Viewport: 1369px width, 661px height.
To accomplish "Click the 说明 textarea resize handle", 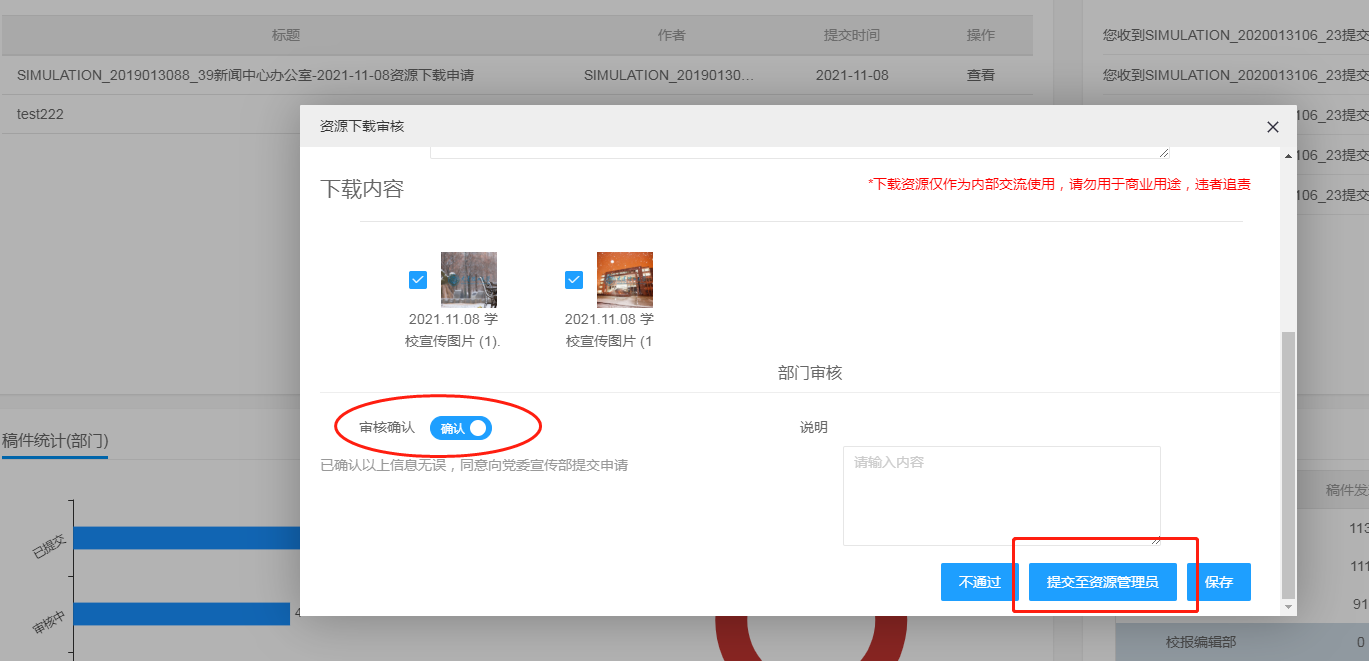I will tap(1155, 540).
